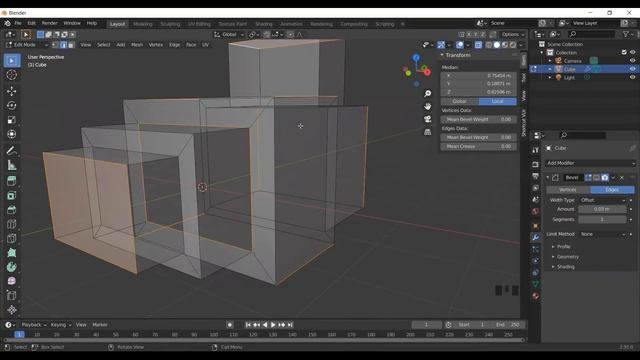Click the Zoom view magnifier icon
Viewport: 640px width, 360px height.
pyautogui.click(x=427, y=93)
